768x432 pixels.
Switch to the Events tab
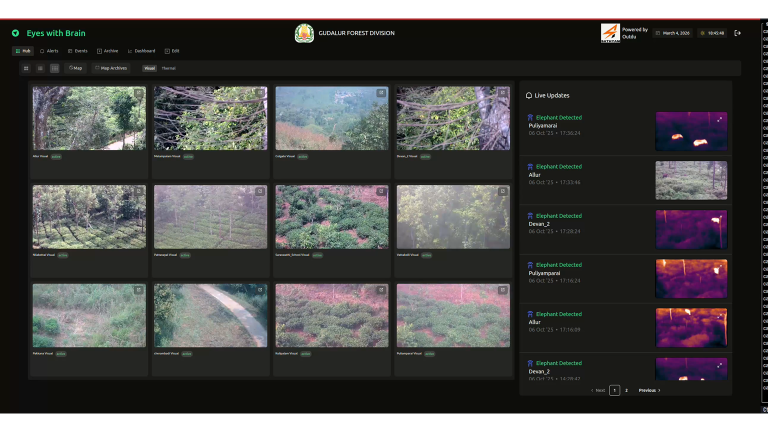[77, 51]
